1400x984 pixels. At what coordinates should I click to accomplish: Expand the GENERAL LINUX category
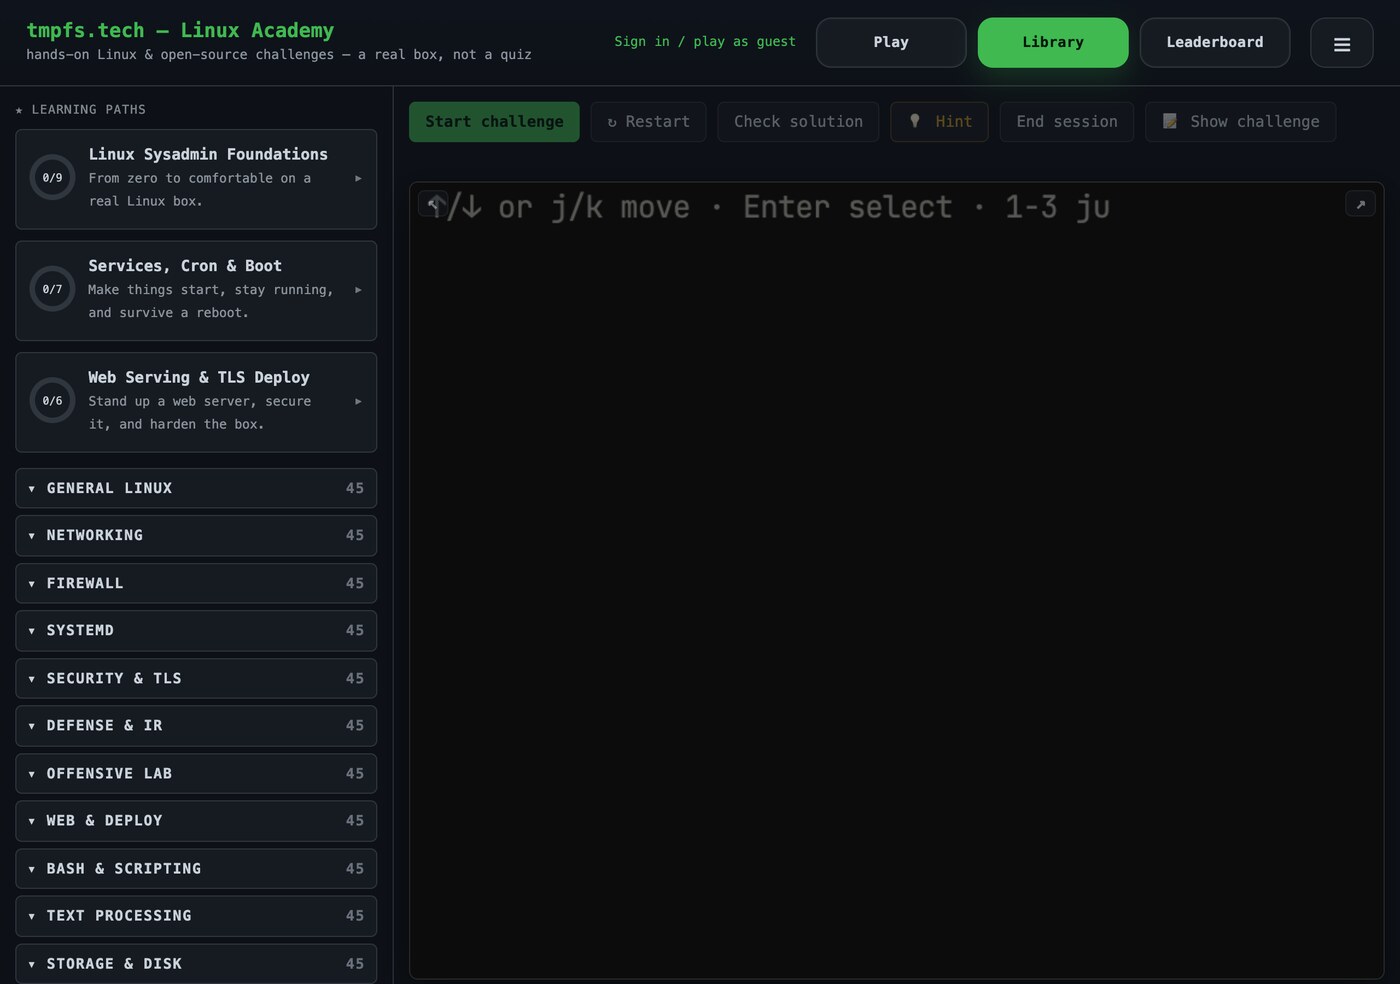point(196,488)
